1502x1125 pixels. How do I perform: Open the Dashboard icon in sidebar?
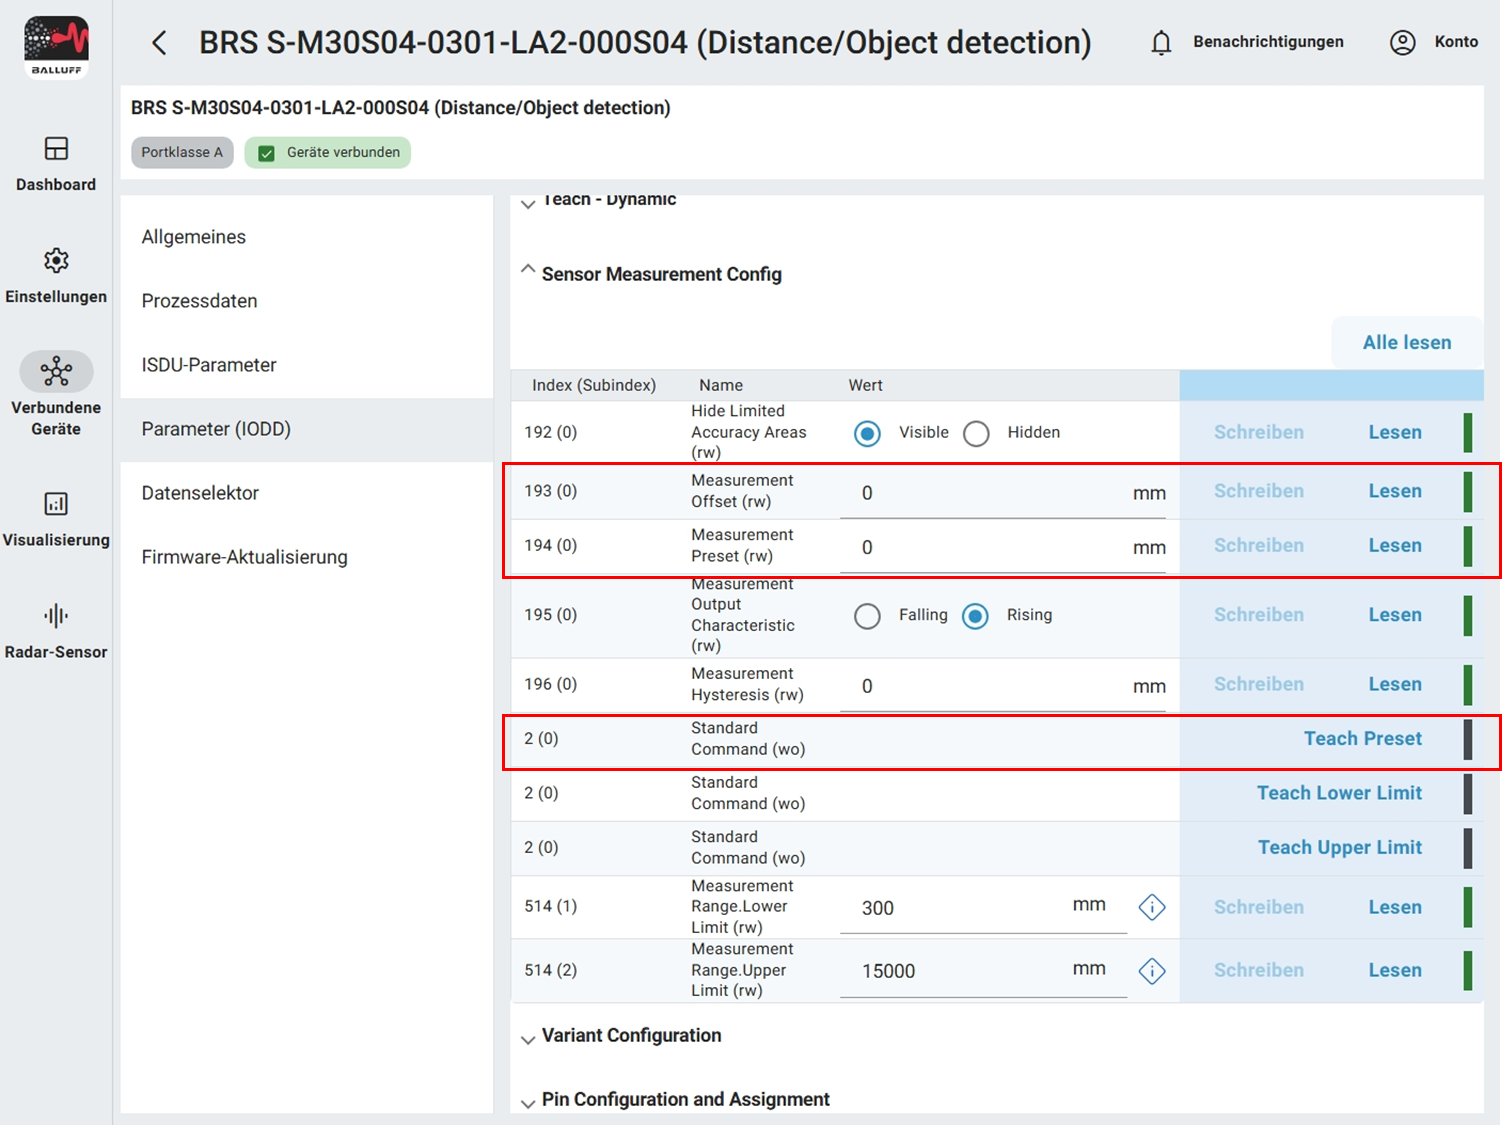pyautogui.click(x=56, y=149)
